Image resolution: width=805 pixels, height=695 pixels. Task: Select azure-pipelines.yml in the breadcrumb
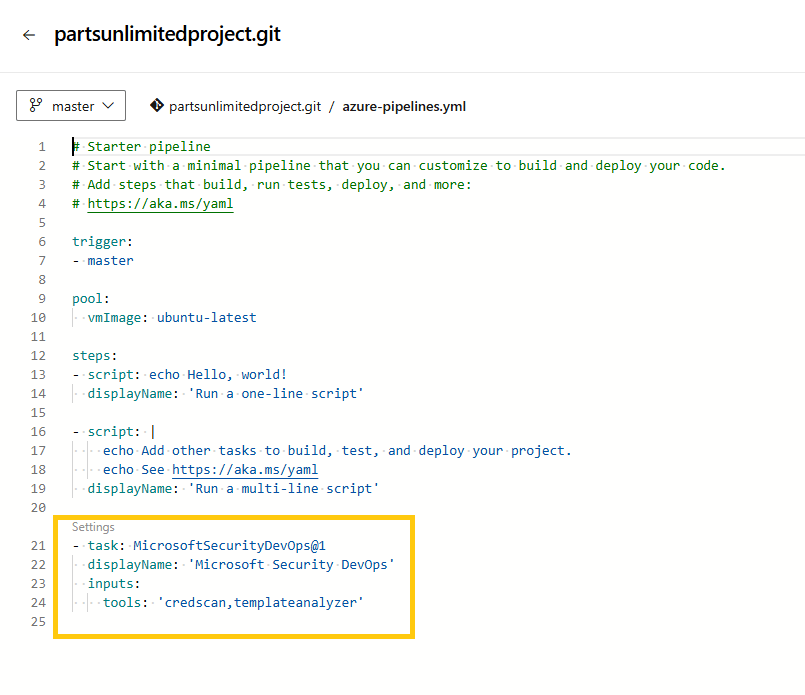coord(404,106)
